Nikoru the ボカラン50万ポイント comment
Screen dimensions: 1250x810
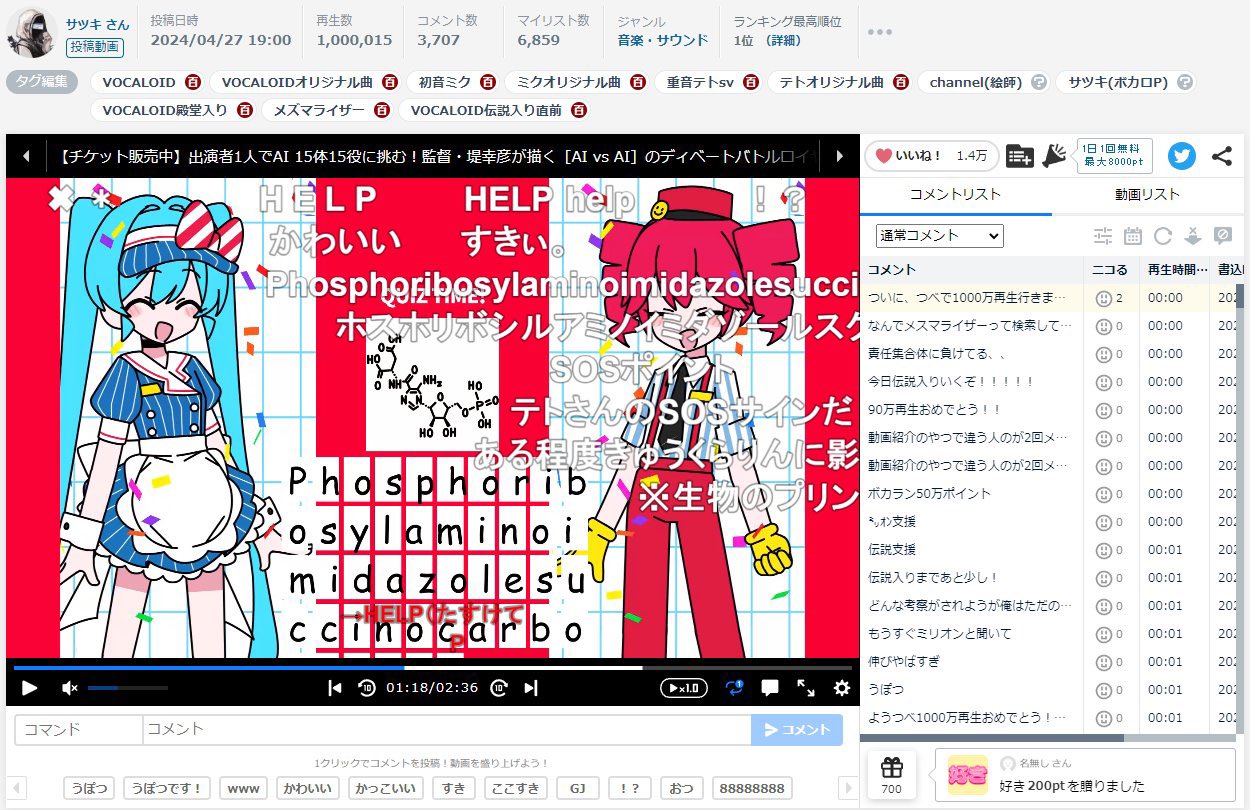click(x=1103, y=493)
